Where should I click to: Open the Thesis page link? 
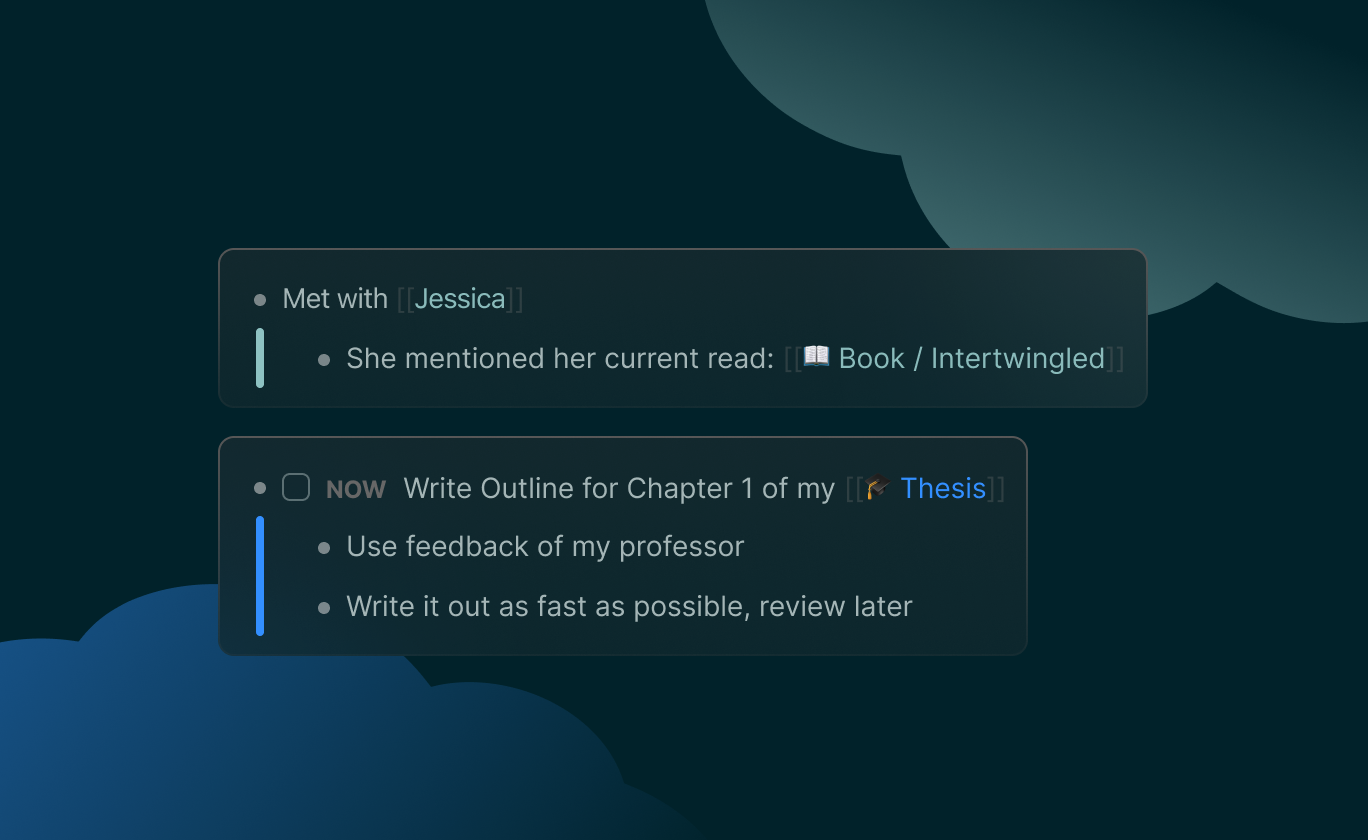pyautogui.click(x=943, y=488)
